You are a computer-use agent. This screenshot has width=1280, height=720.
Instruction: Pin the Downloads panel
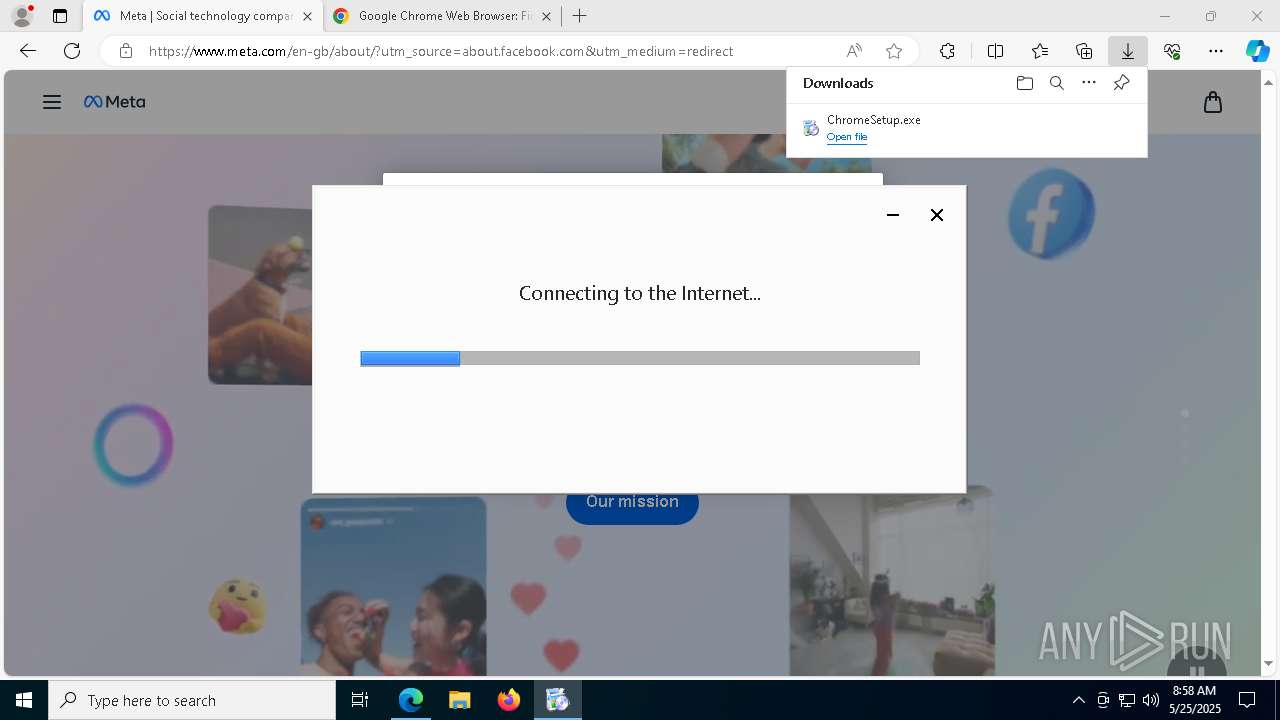tap(1122, 83)
